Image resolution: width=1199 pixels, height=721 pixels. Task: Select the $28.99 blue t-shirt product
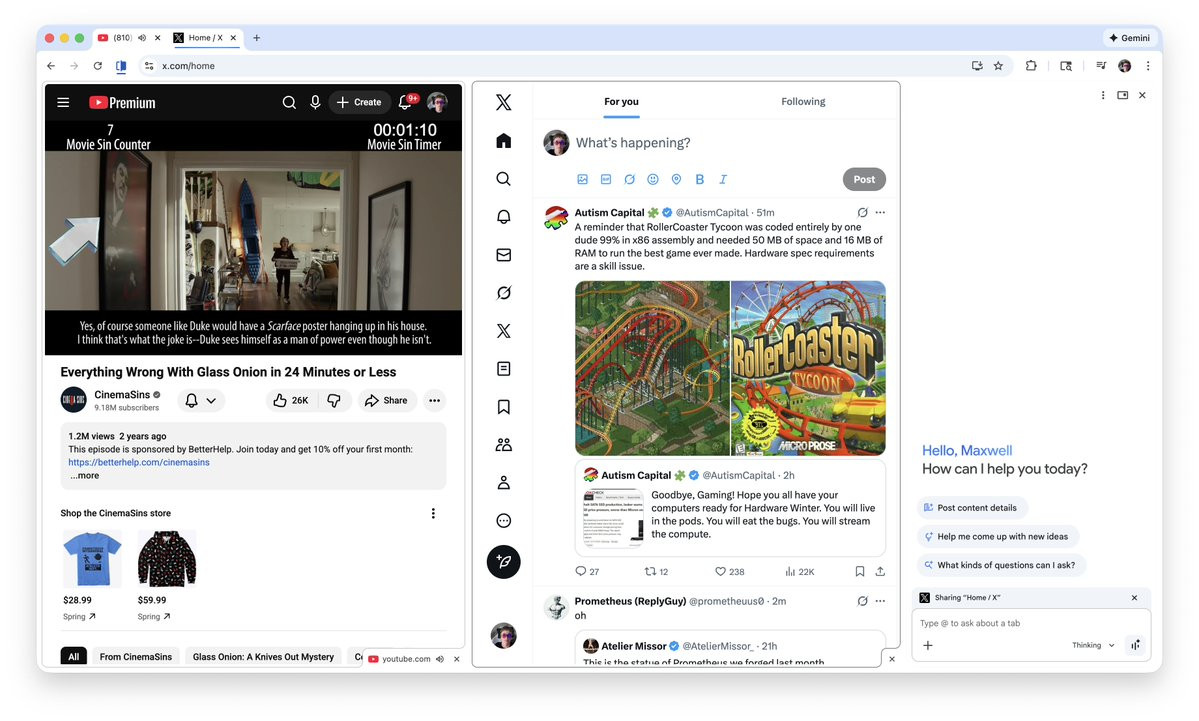coord(92,559)
